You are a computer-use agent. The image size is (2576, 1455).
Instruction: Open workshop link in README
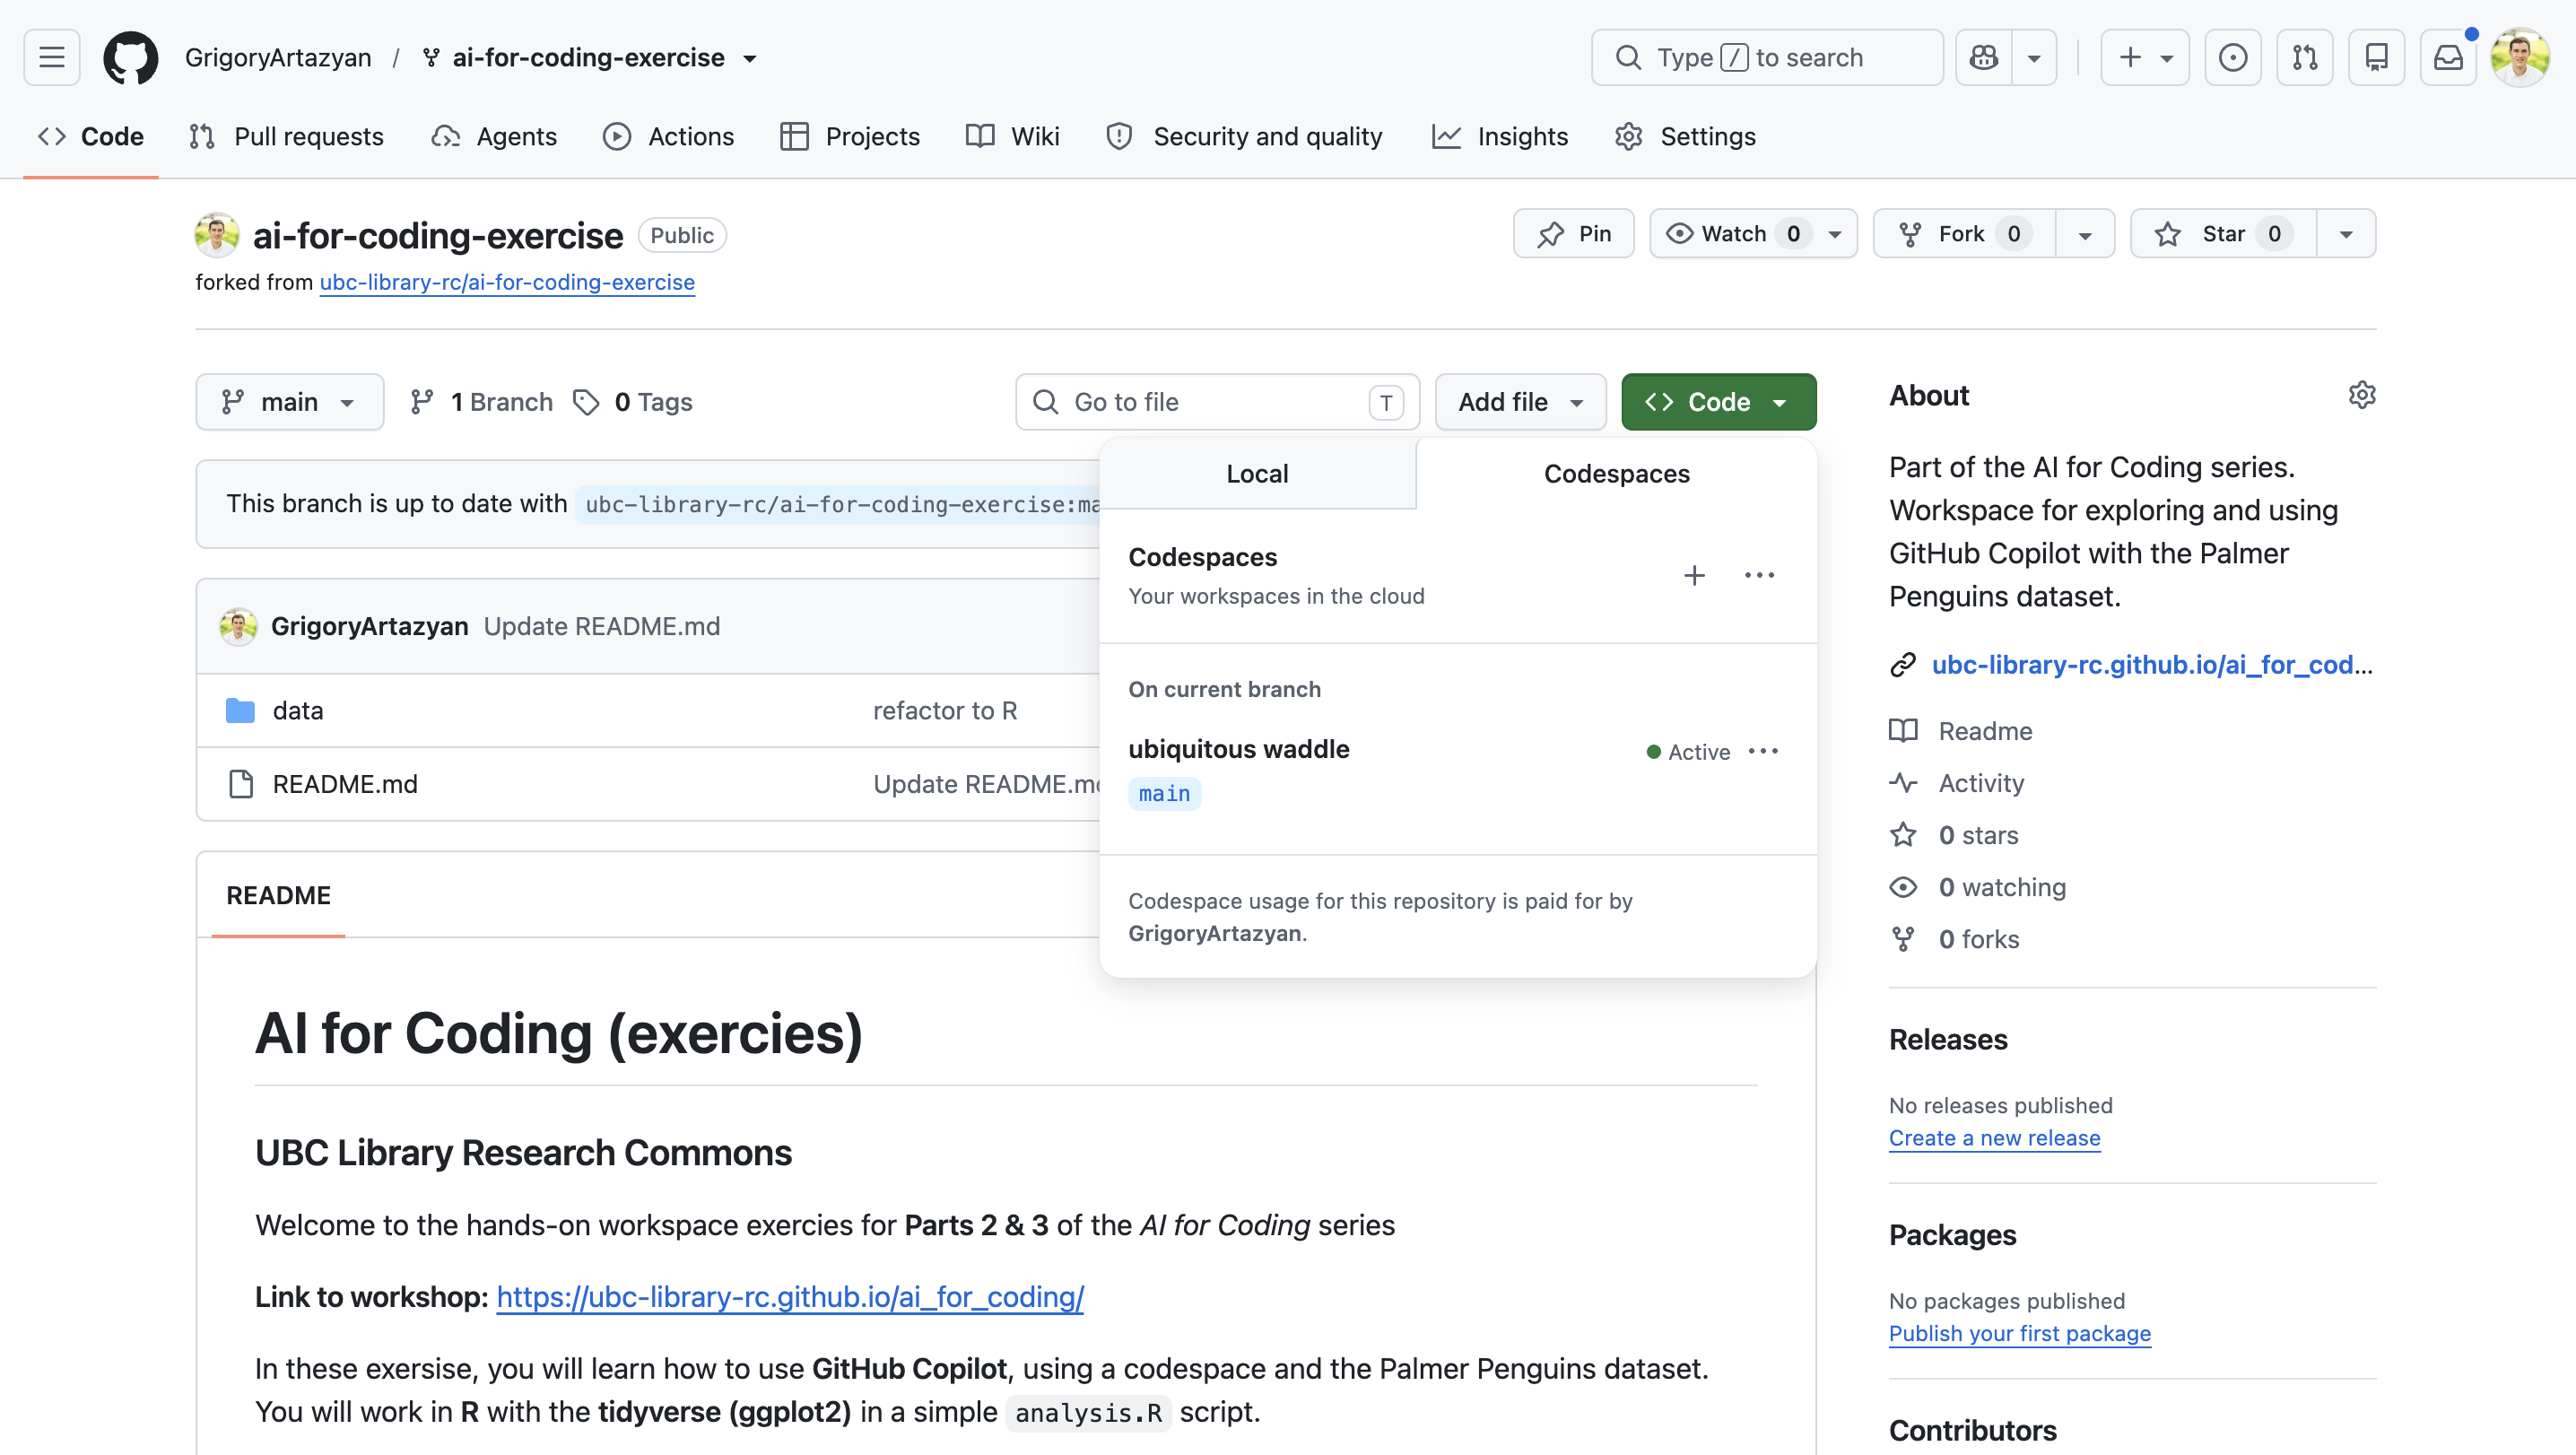pos(790,1297)
